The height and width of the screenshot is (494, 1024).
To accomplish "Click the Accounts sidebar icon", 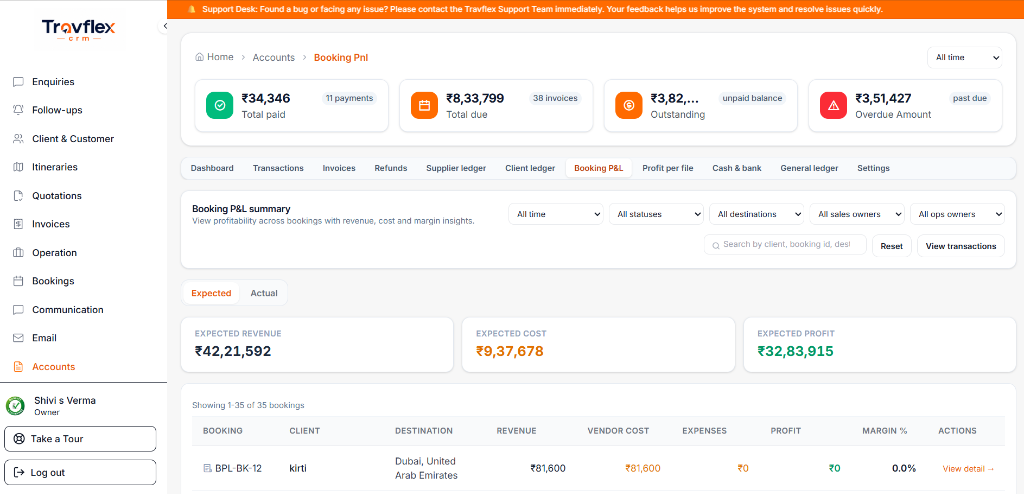I will [18, 367].
